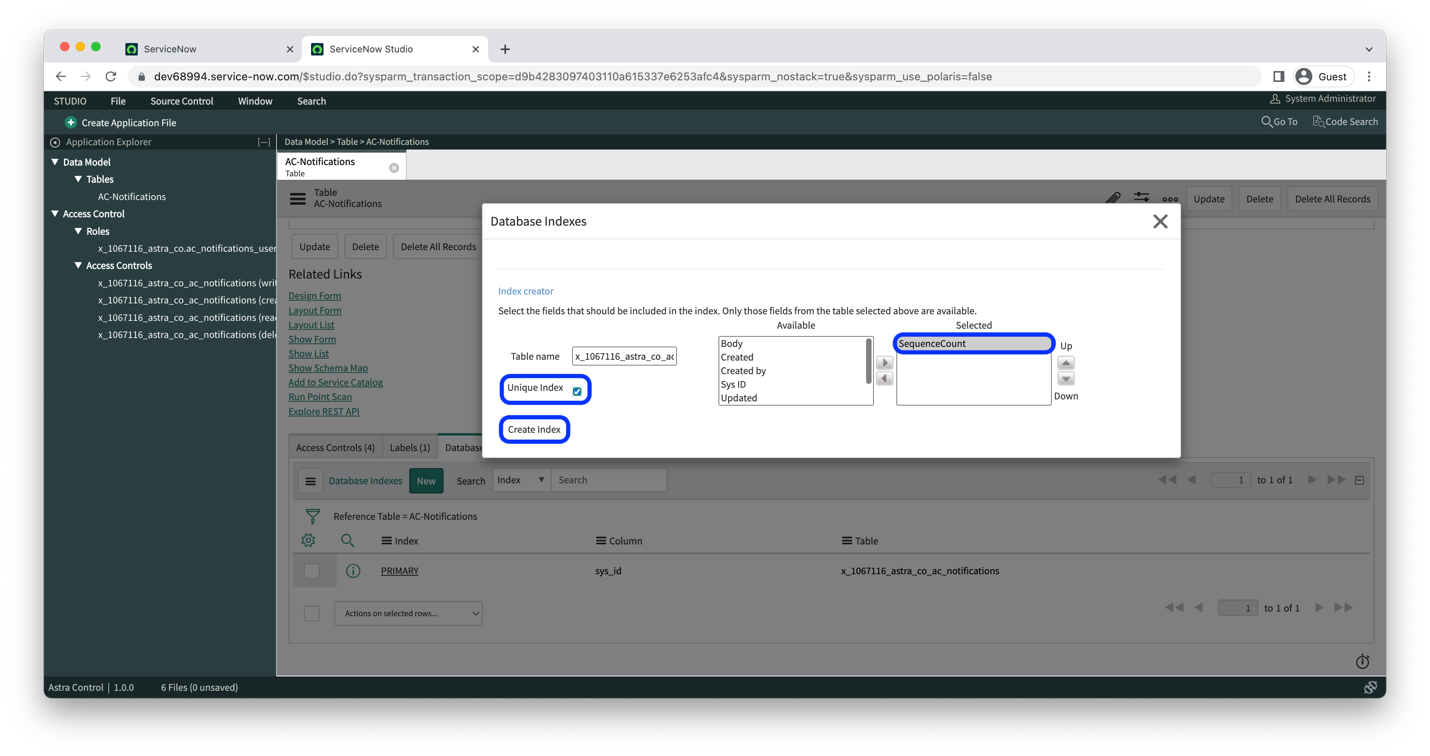Click the Create Index button
This screenshot has width=1430, height=756.
(534, 429)
